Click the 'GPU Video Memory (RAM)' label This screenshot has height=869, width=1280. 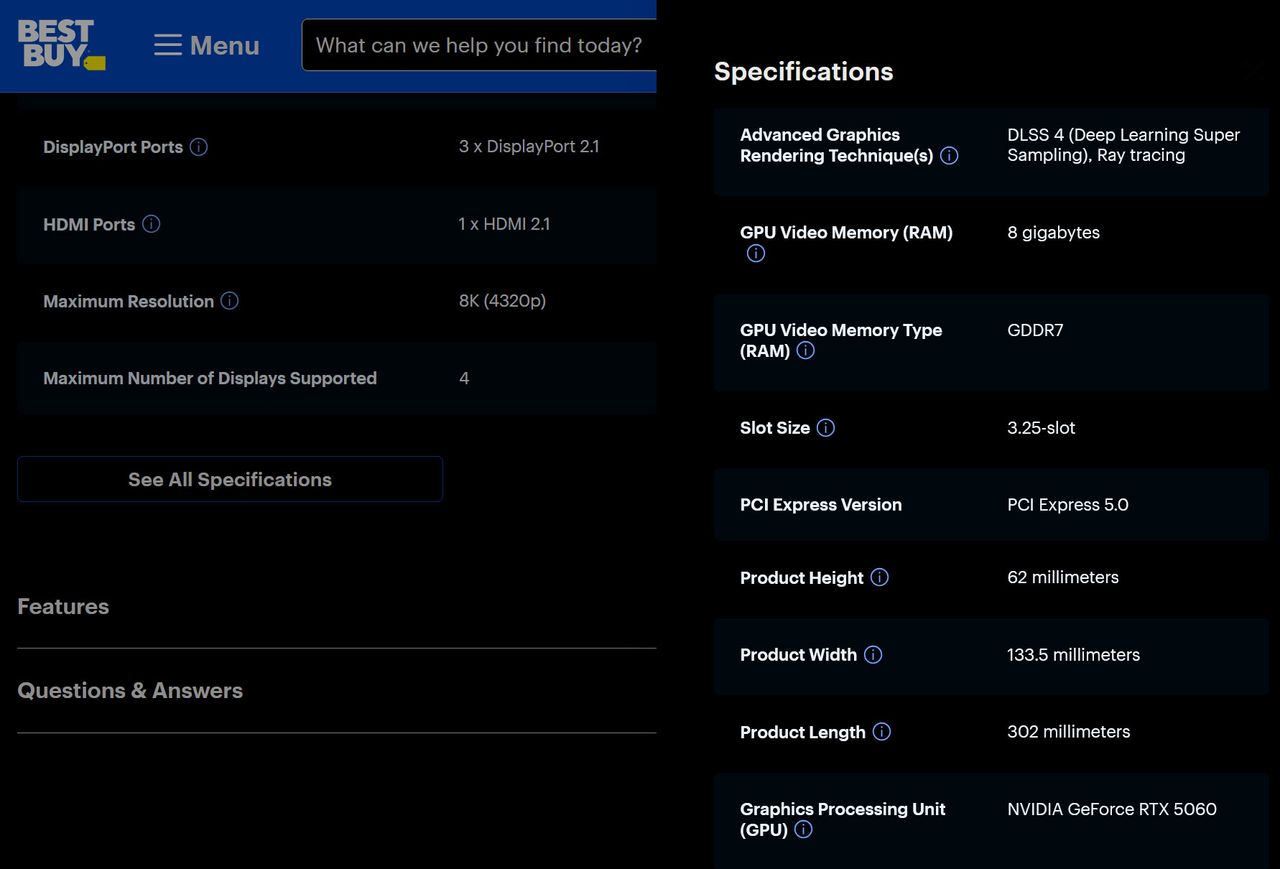846,233
